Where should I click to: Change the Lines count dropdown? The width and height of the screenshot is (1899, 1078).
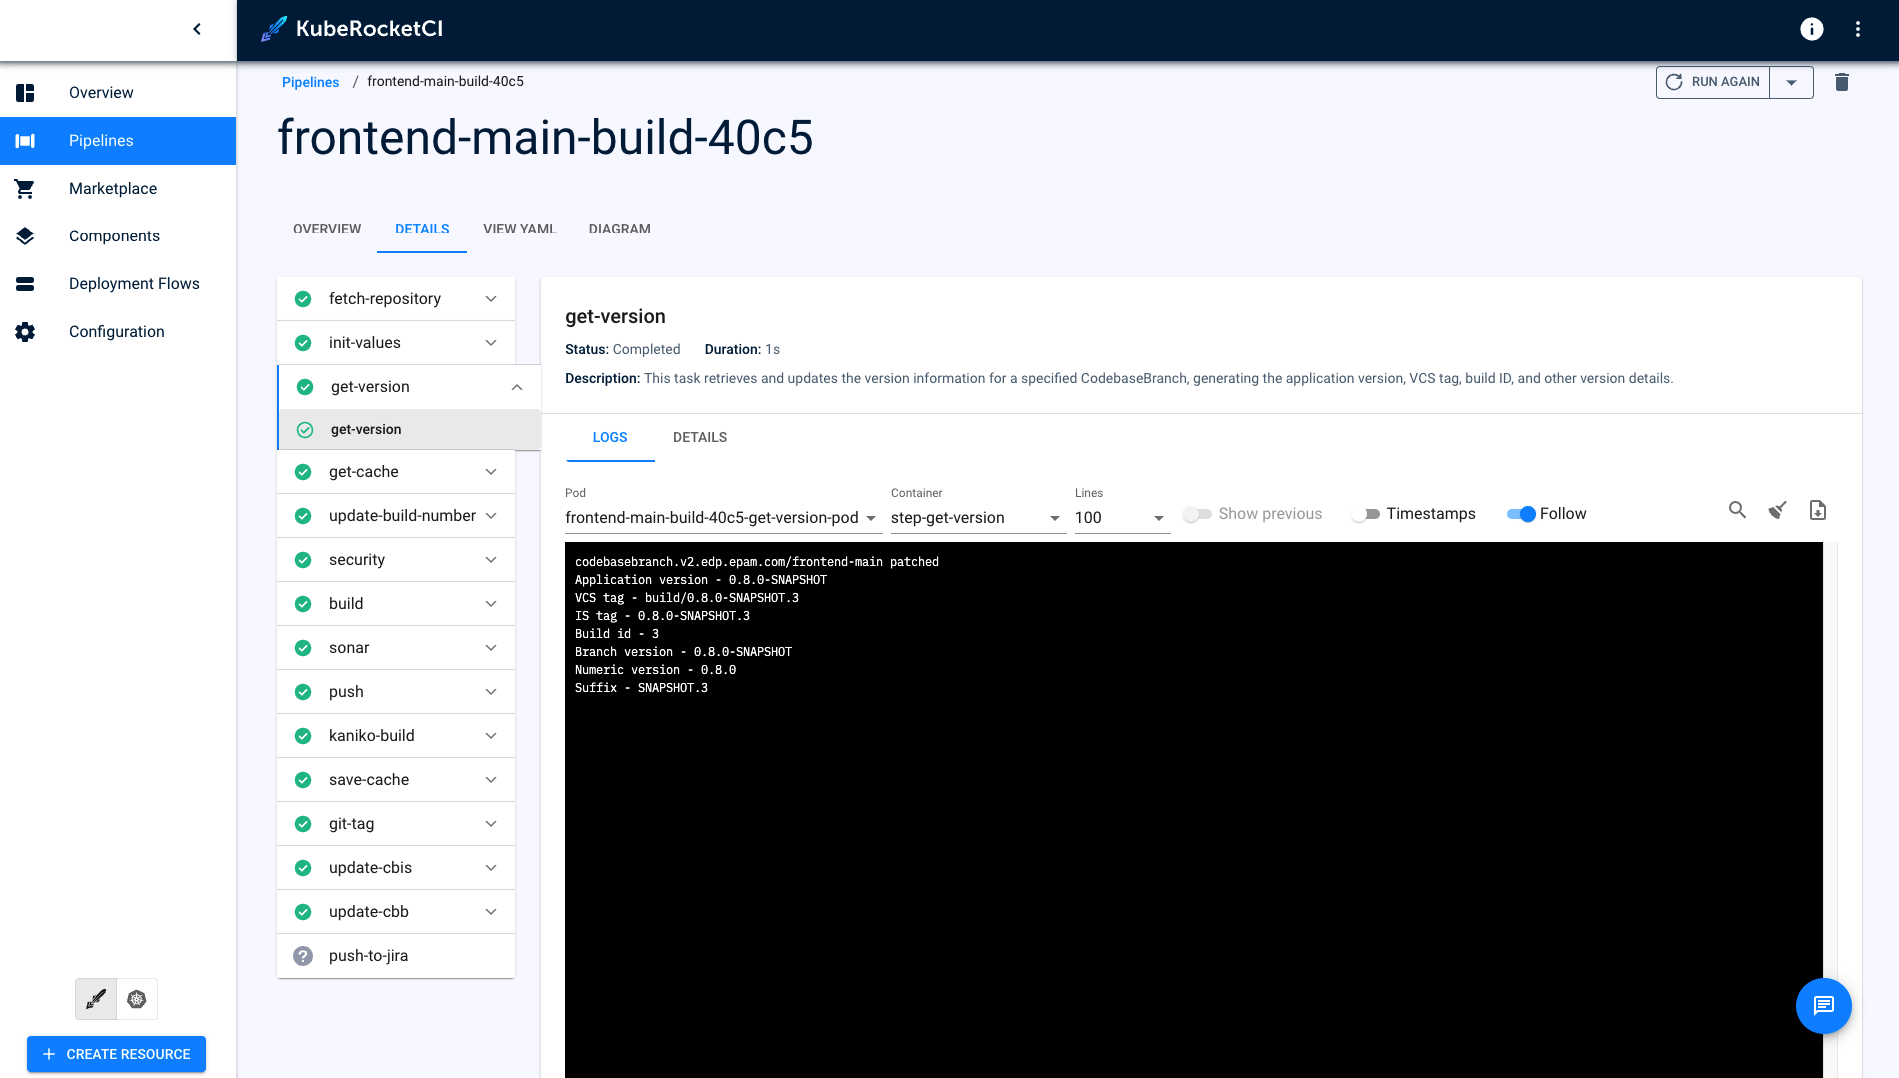1122,518
